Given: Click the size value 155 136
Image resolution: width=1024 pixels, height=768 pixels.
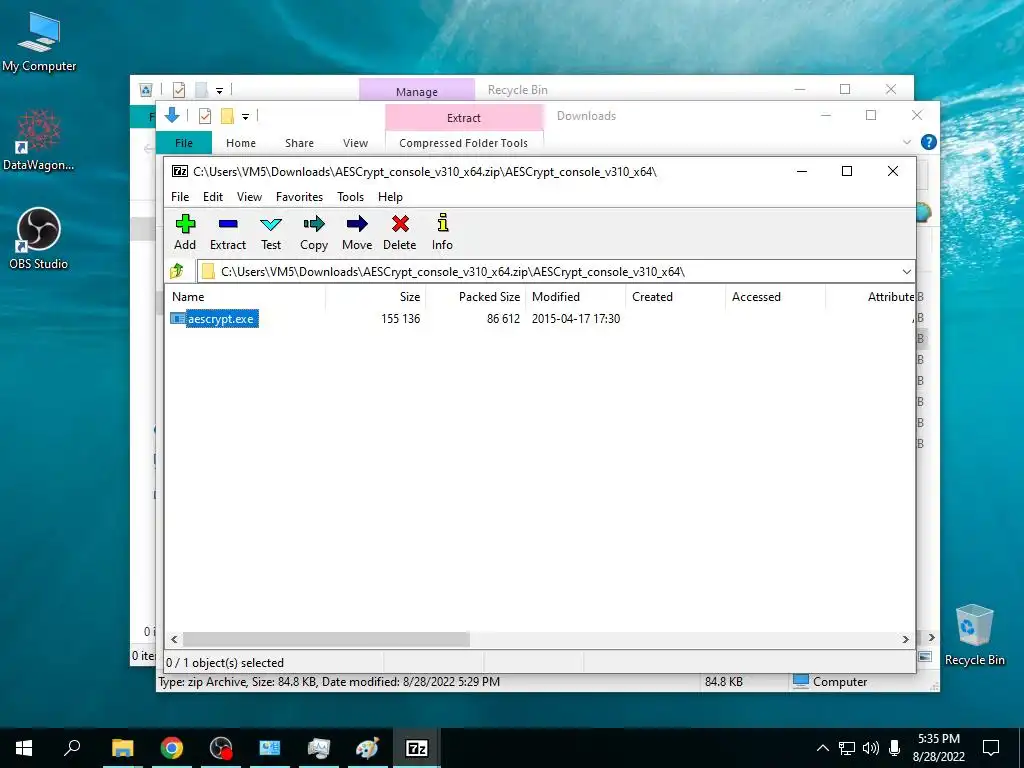Looking at the screenshot, I should (x=400, y=319).
